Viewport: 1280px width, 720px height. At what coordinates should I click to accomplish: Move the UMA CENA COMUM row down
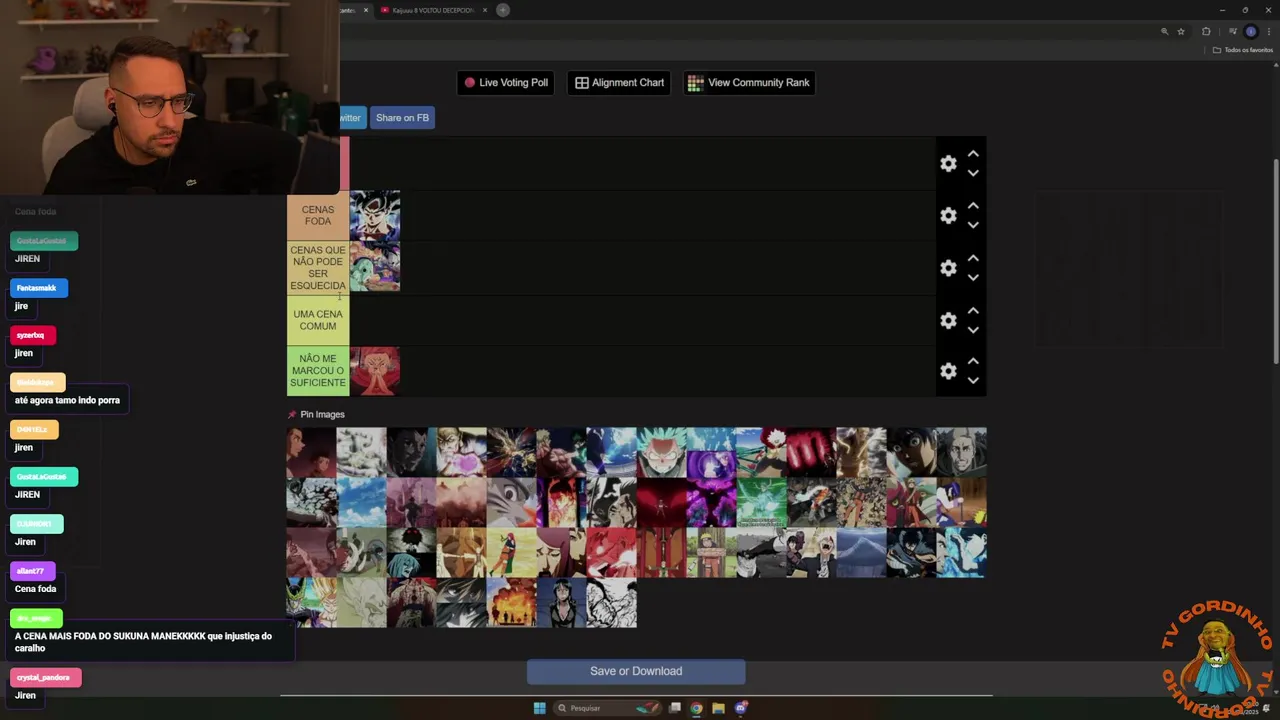pos(973,330)
